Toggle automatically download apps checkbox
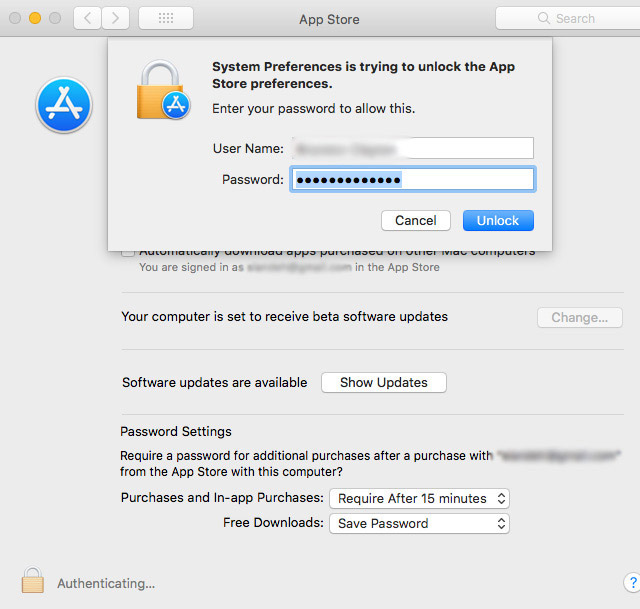 click(128, 252)
